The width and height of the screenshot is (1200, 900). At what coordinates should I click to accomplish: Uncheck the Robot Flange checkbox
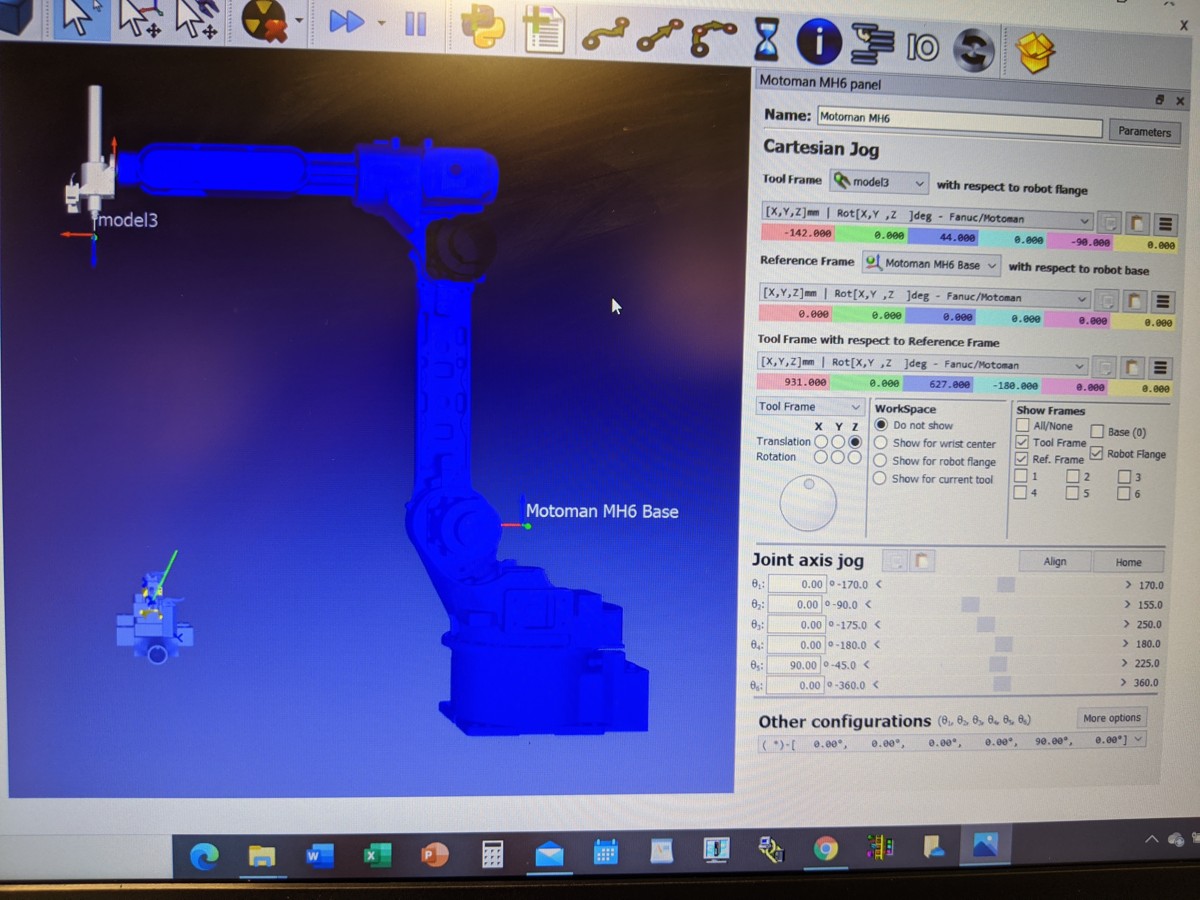[1097, 454]
